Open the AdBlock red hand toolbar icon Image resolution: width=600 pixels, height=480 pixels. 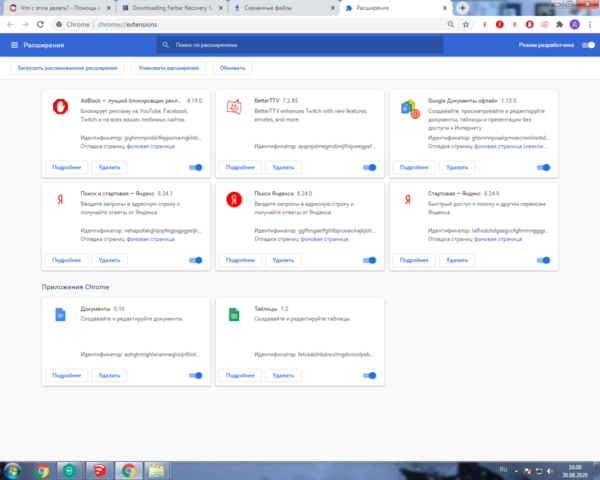(x=529, y=24)
